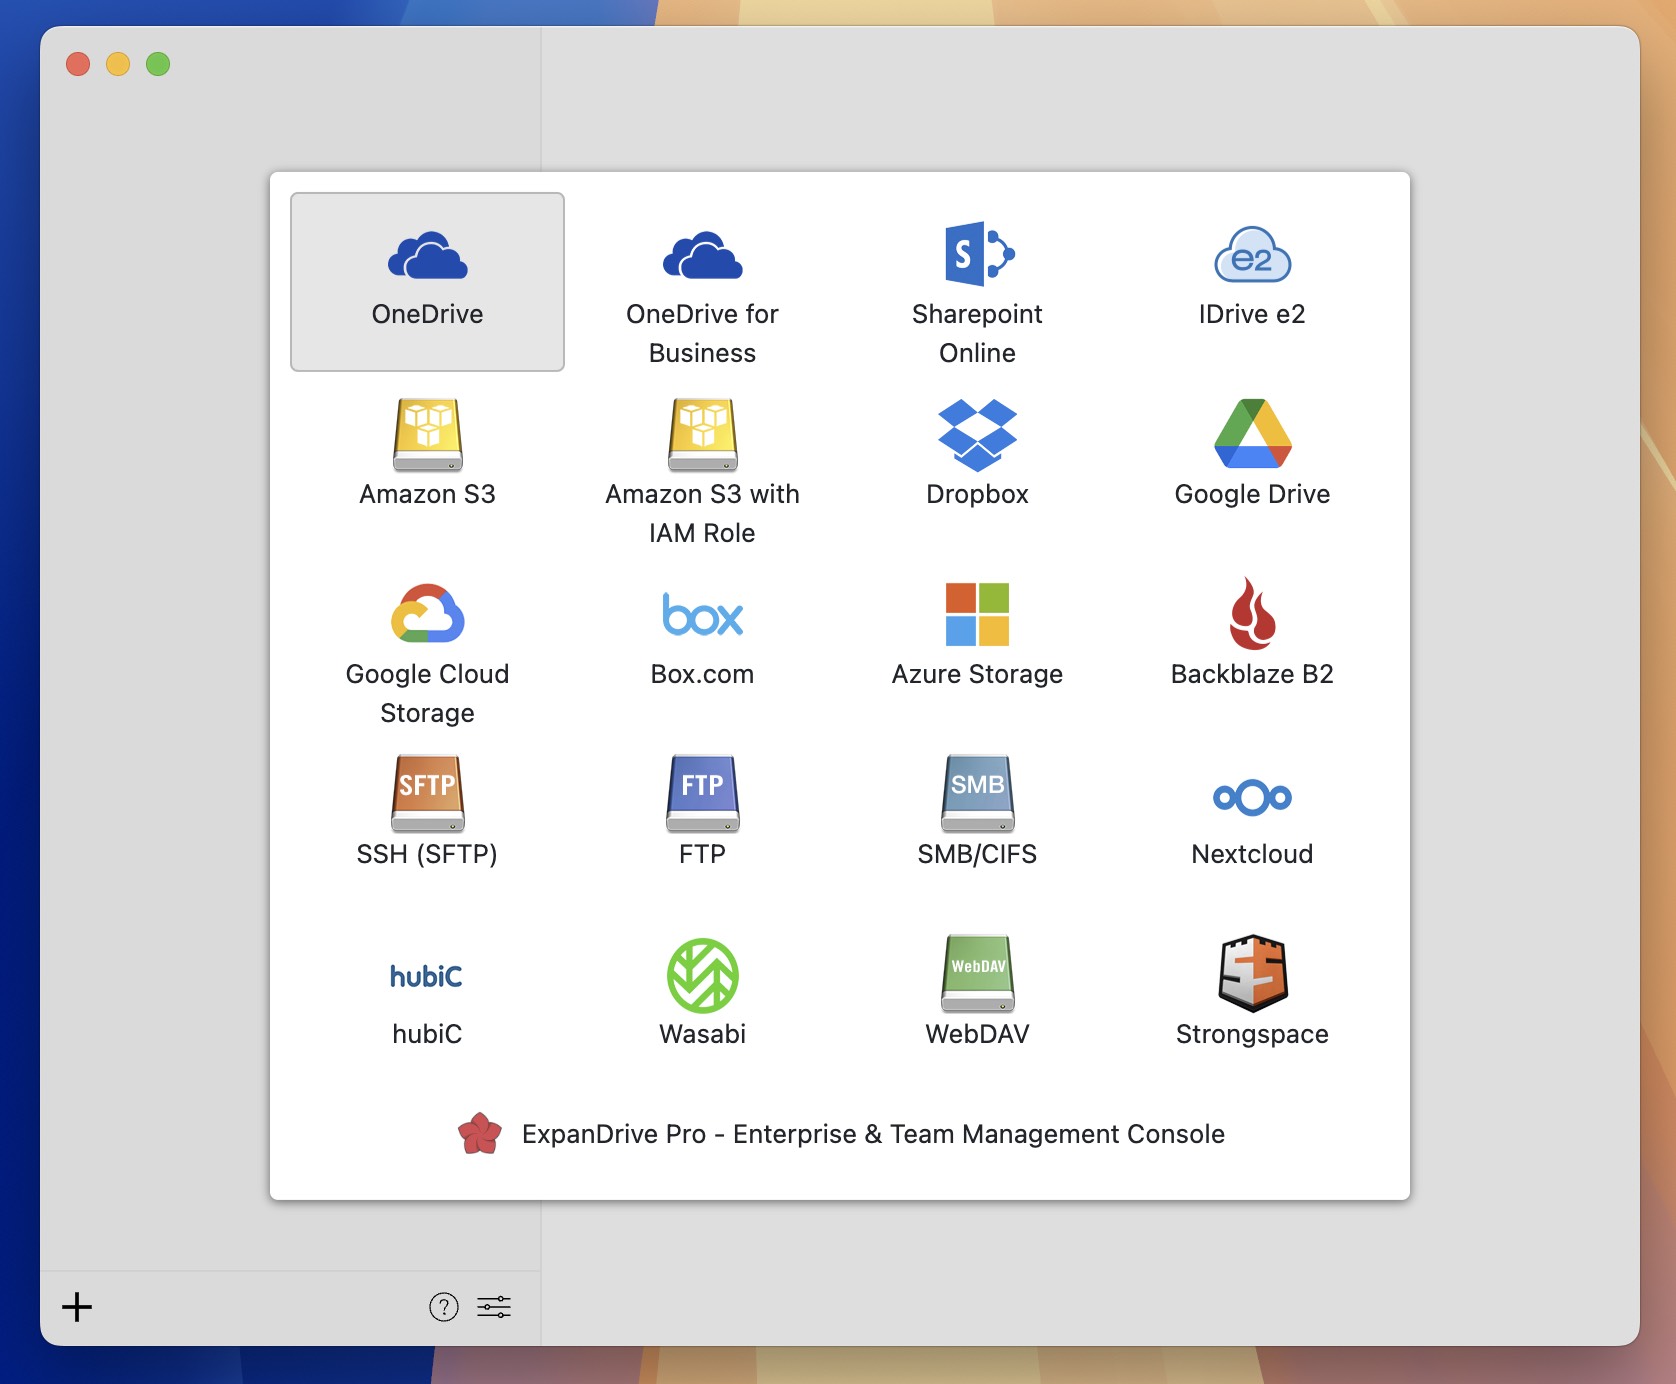
Task: Select the Box.com logo
Action: coord(702,614)
